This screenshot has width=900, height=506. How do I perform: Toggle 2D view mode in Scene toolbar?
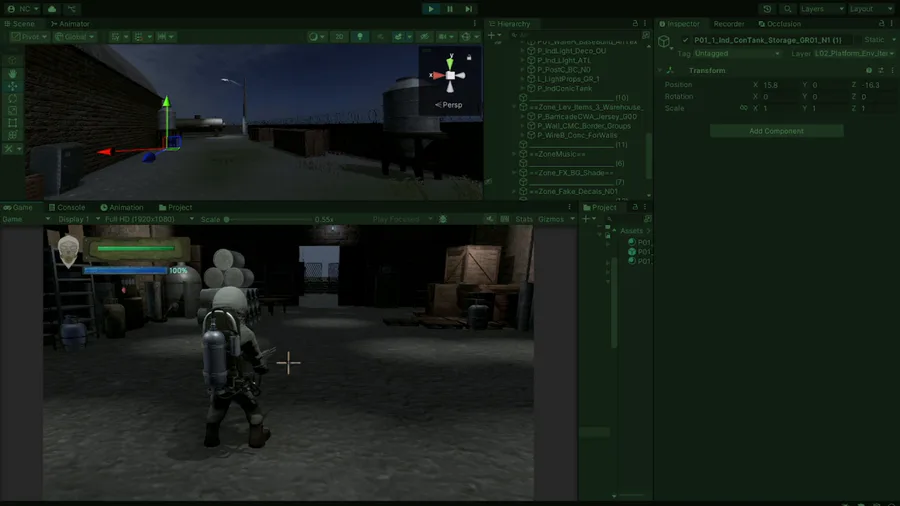pos(339,36)
